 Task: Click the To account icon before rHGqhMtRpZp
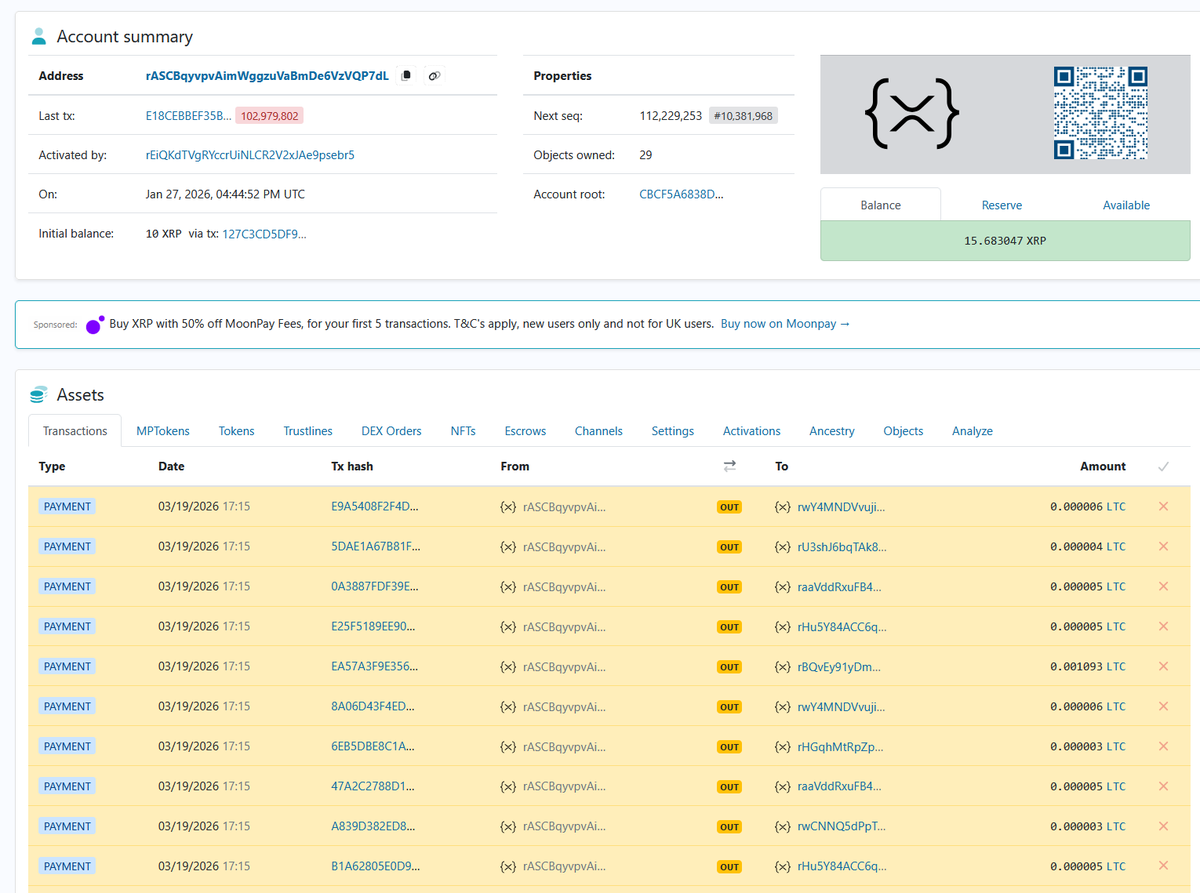click(x=783, y=747)
